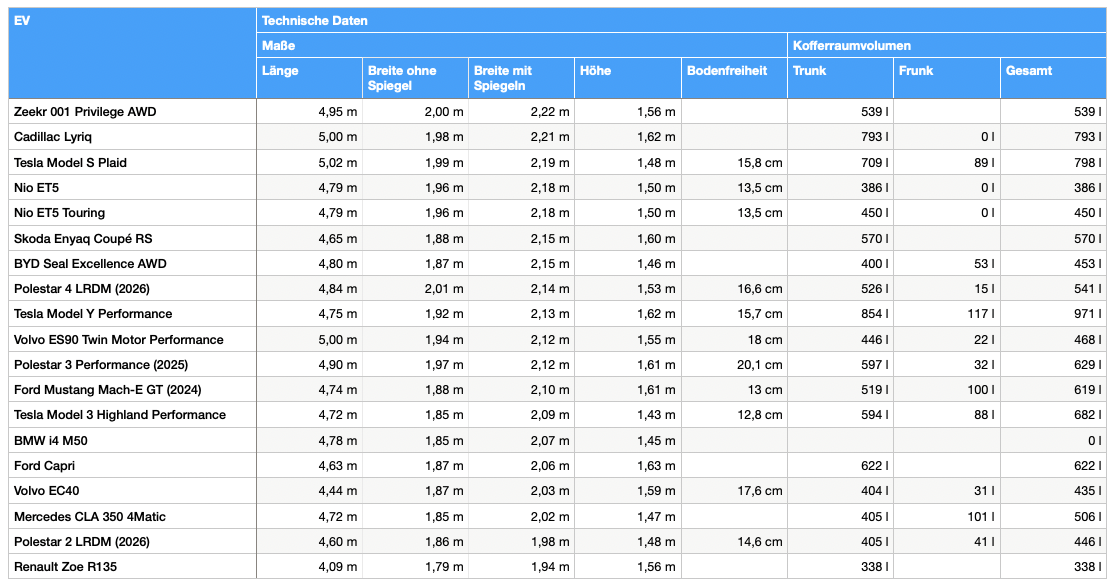Select the Ford Mustang Mach-E GT (2024) cell

click(132, 390)
